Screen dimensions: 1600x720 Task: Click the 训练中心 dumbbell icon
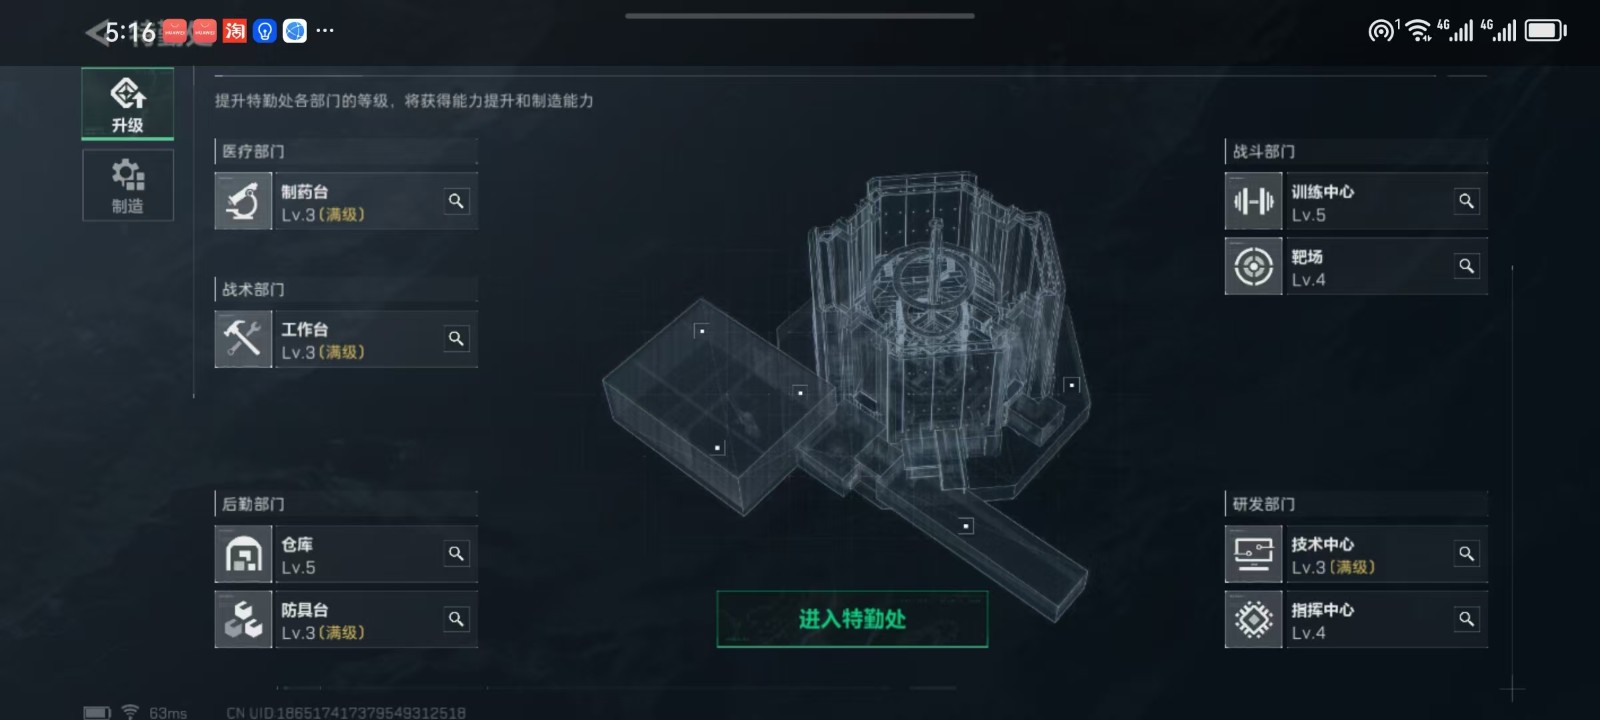[x=1253, y=201]
